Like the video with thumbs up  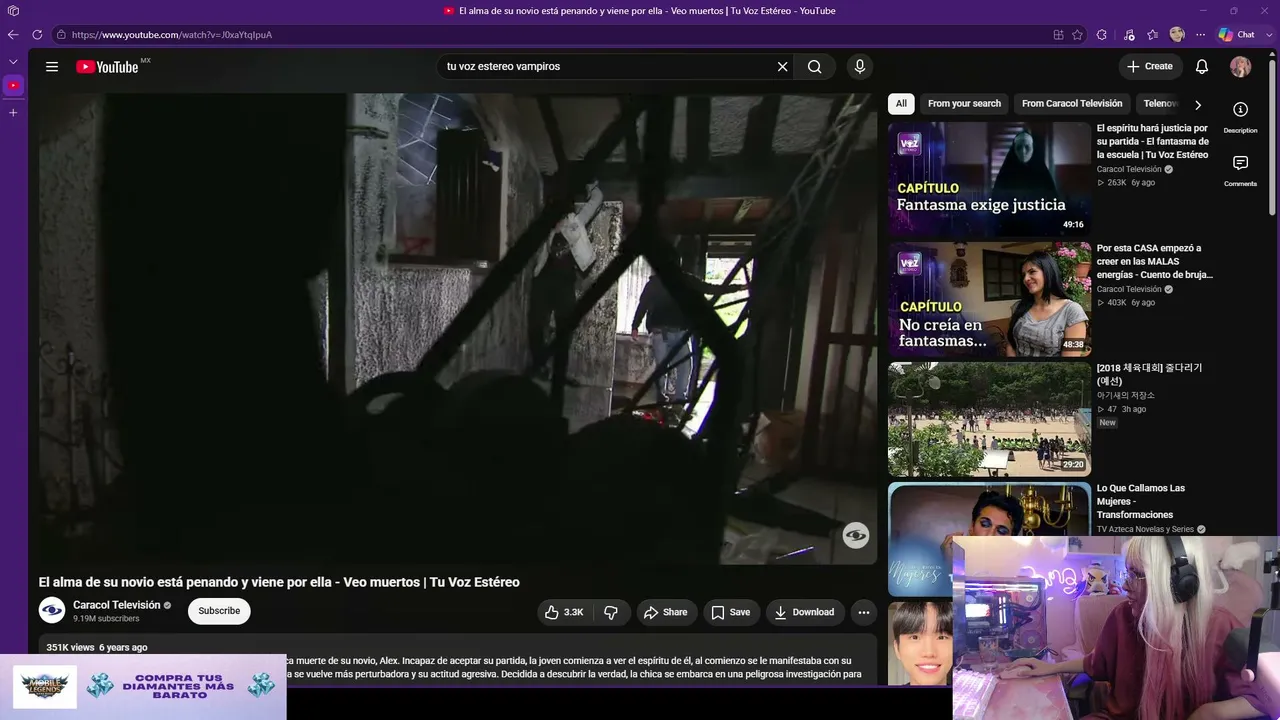pyautogui.click(x=564, y=612)
